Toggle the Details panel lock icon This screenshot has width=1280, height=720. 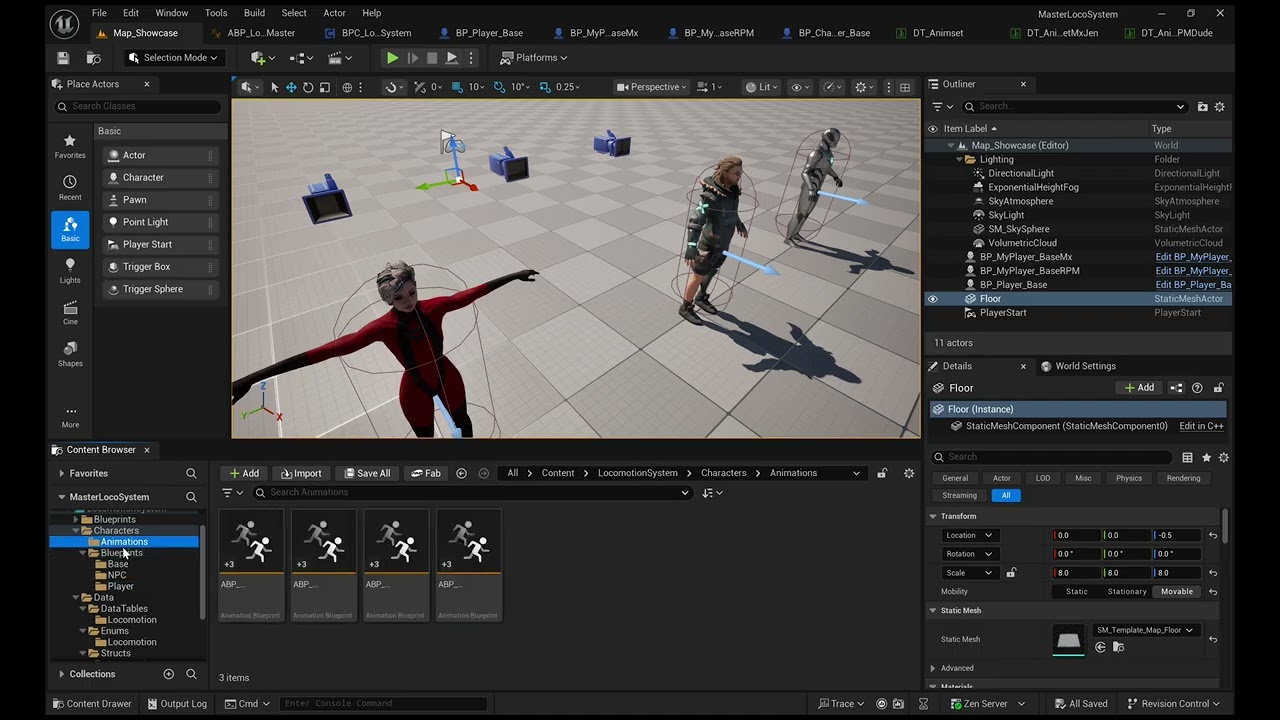(x=1218, y=388)
